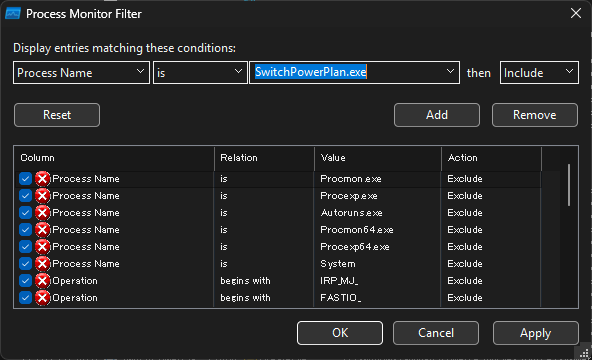
Task: Uncheck the Procmon64.exe filter checkbox
Action: (25, 229)
